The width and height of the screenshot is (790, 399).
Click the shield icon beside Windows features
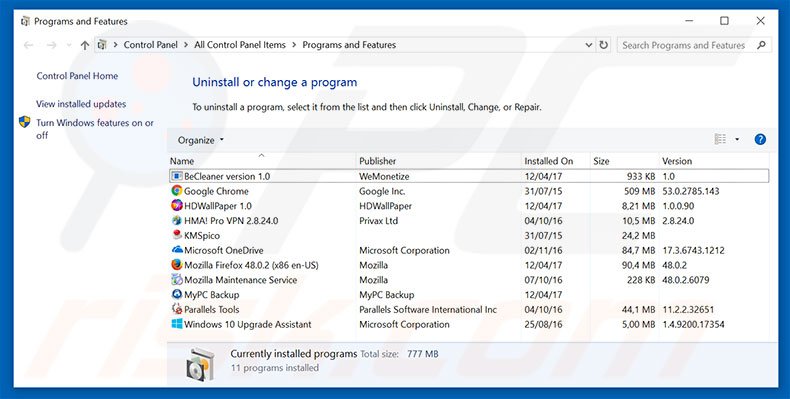click(x=25, y=122)
